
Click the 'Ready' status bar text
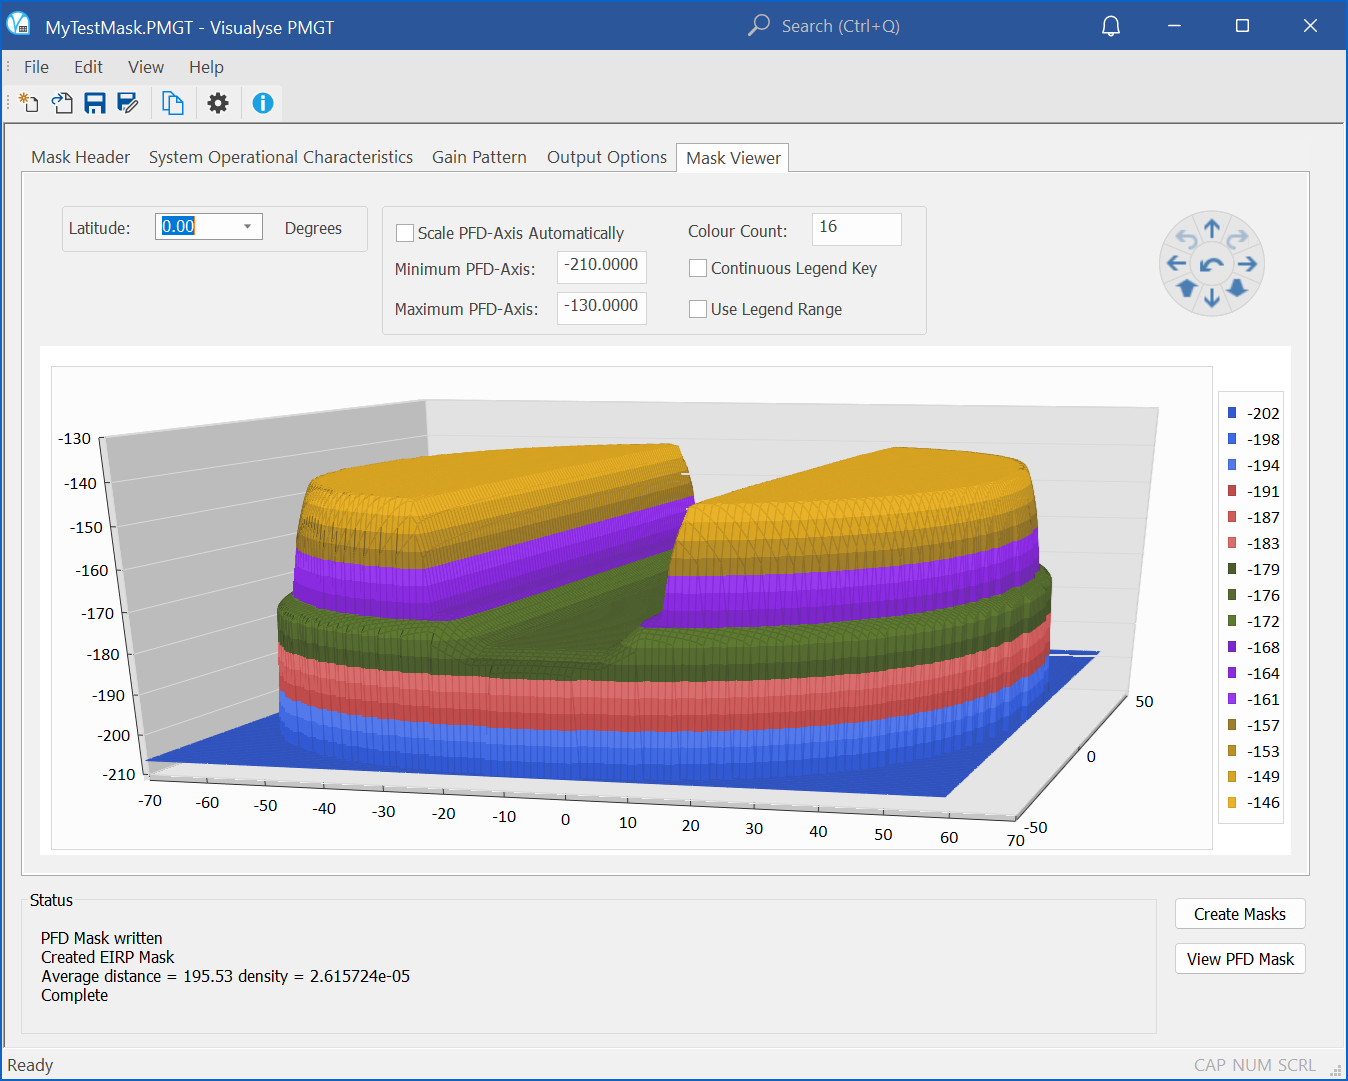[30, 1065]
